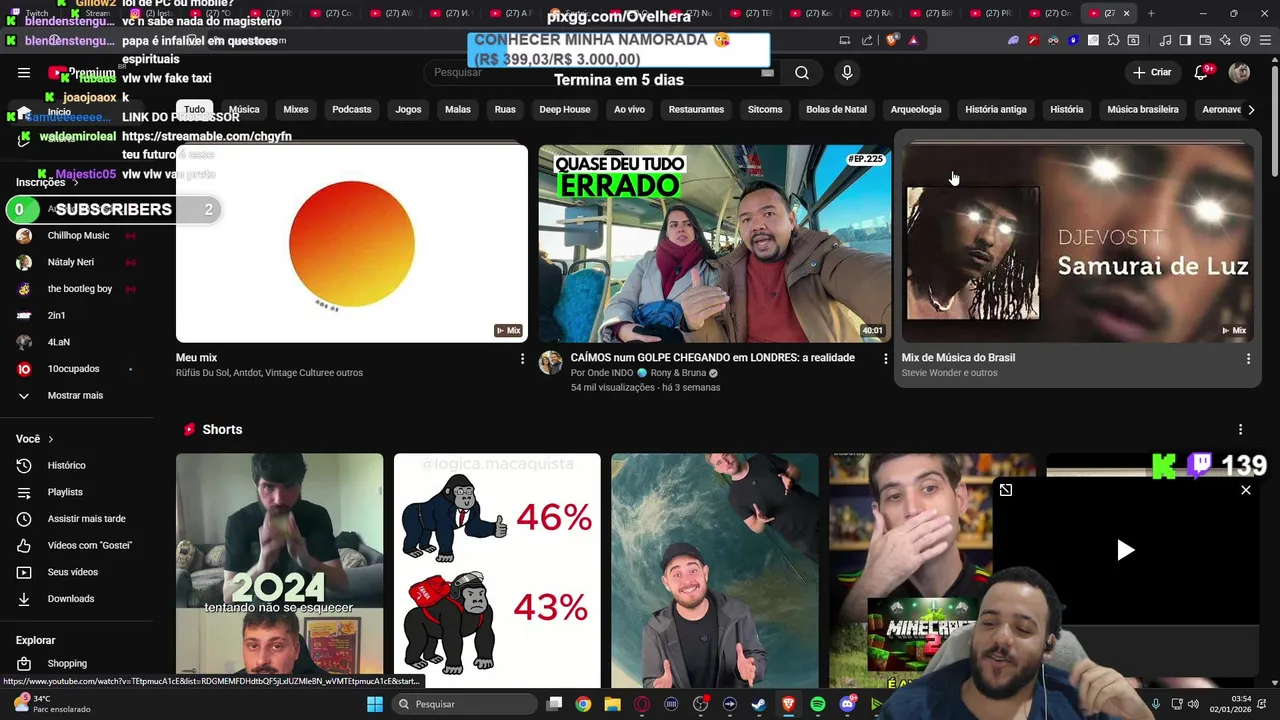Play the miniplayer video

click(x=1125, y=550)
